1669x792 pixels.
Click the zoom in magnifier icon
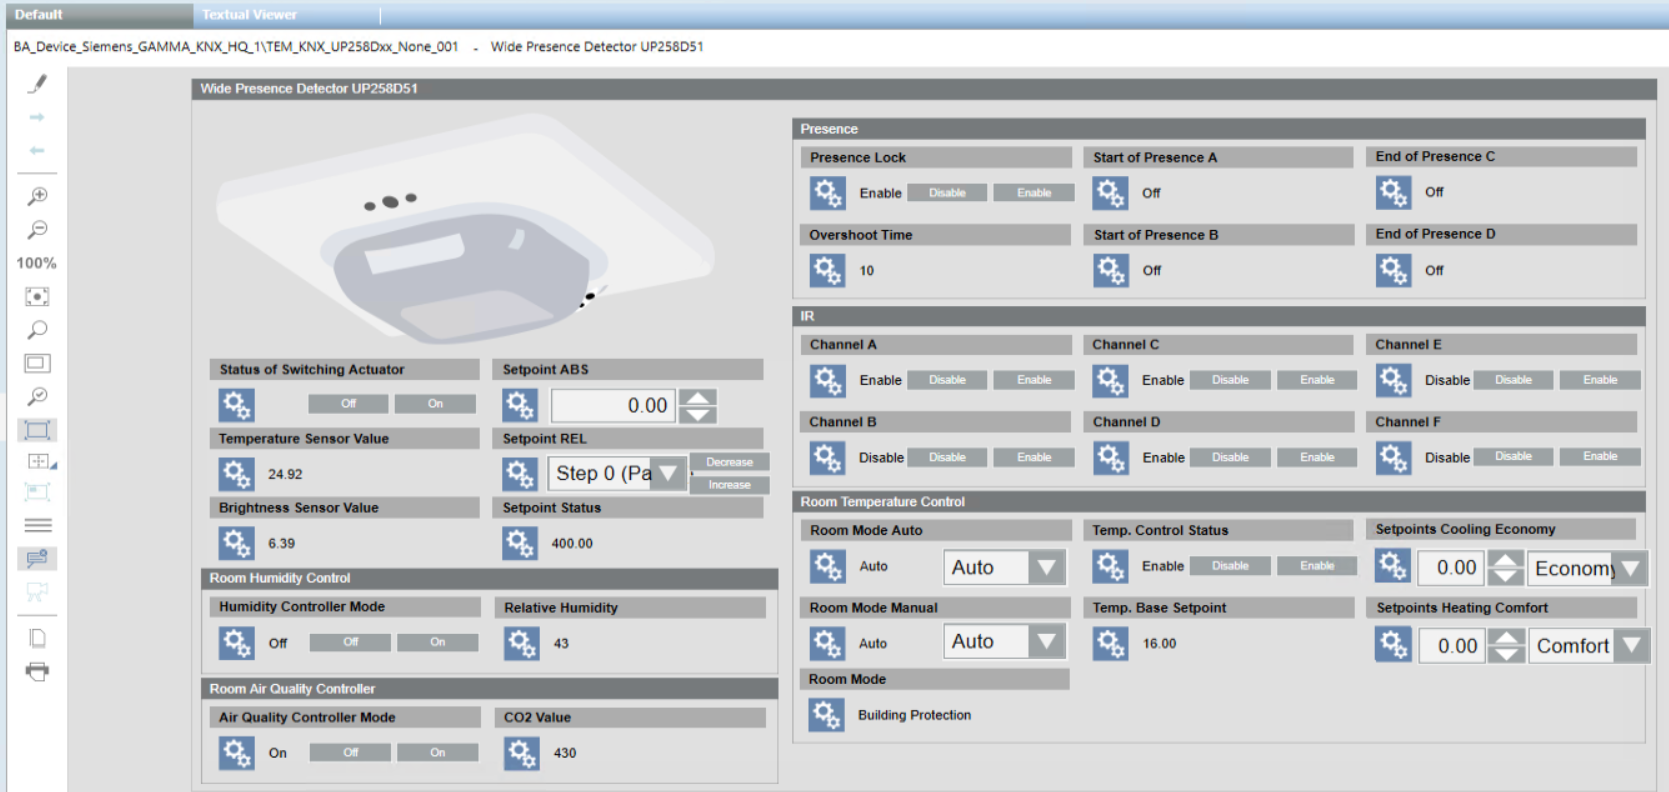(x=37, y=196)
